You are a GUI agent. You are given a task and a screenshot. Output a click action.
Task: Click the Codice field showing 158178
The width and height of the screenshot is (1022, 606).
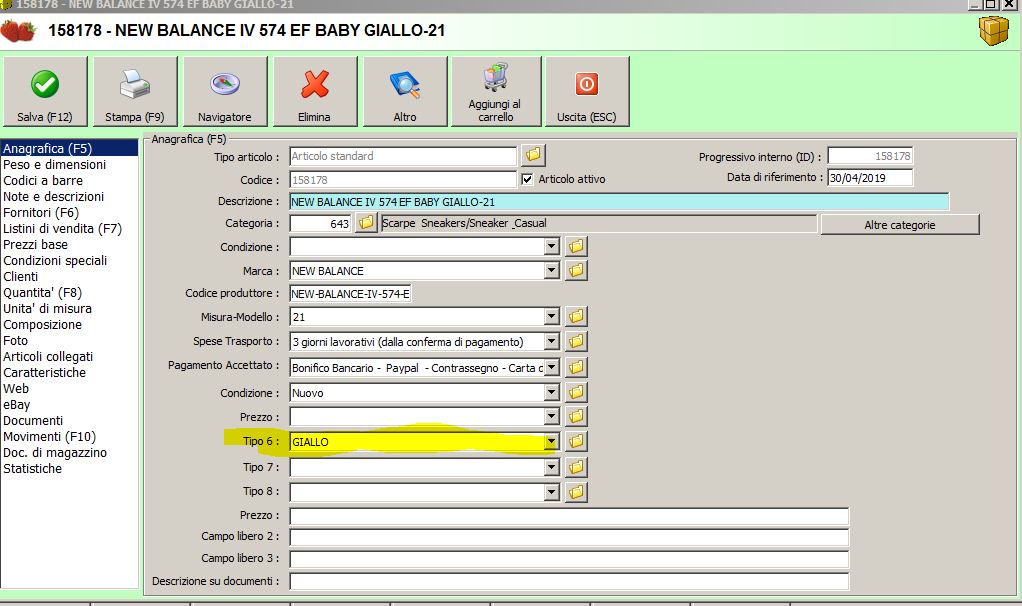403,180
